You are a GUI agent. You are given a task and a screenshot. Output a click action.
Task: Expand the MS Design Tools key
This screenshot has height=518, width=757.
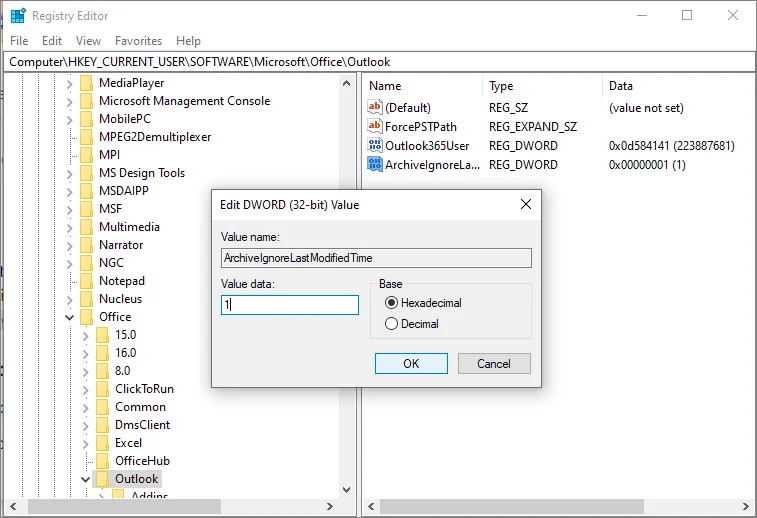pos(70,173)
